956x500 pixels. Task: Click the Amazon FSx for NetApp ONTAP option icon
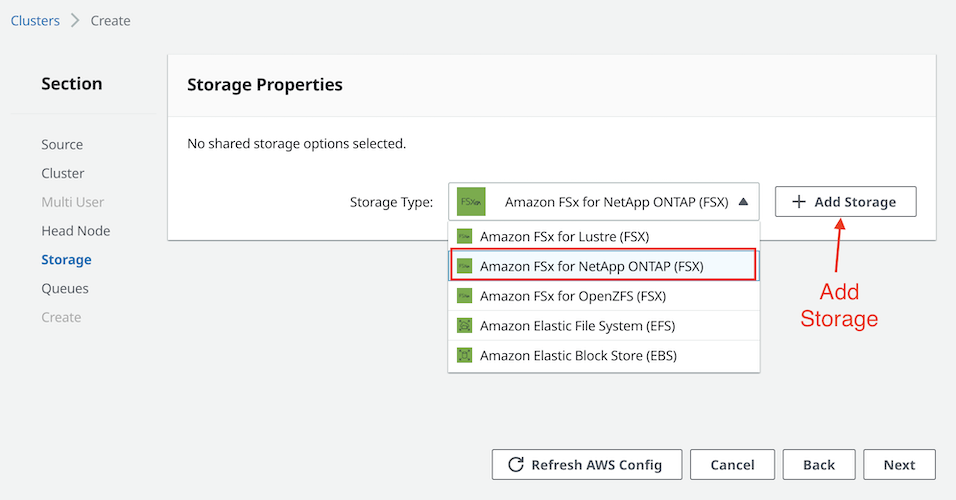click(465, 266)
